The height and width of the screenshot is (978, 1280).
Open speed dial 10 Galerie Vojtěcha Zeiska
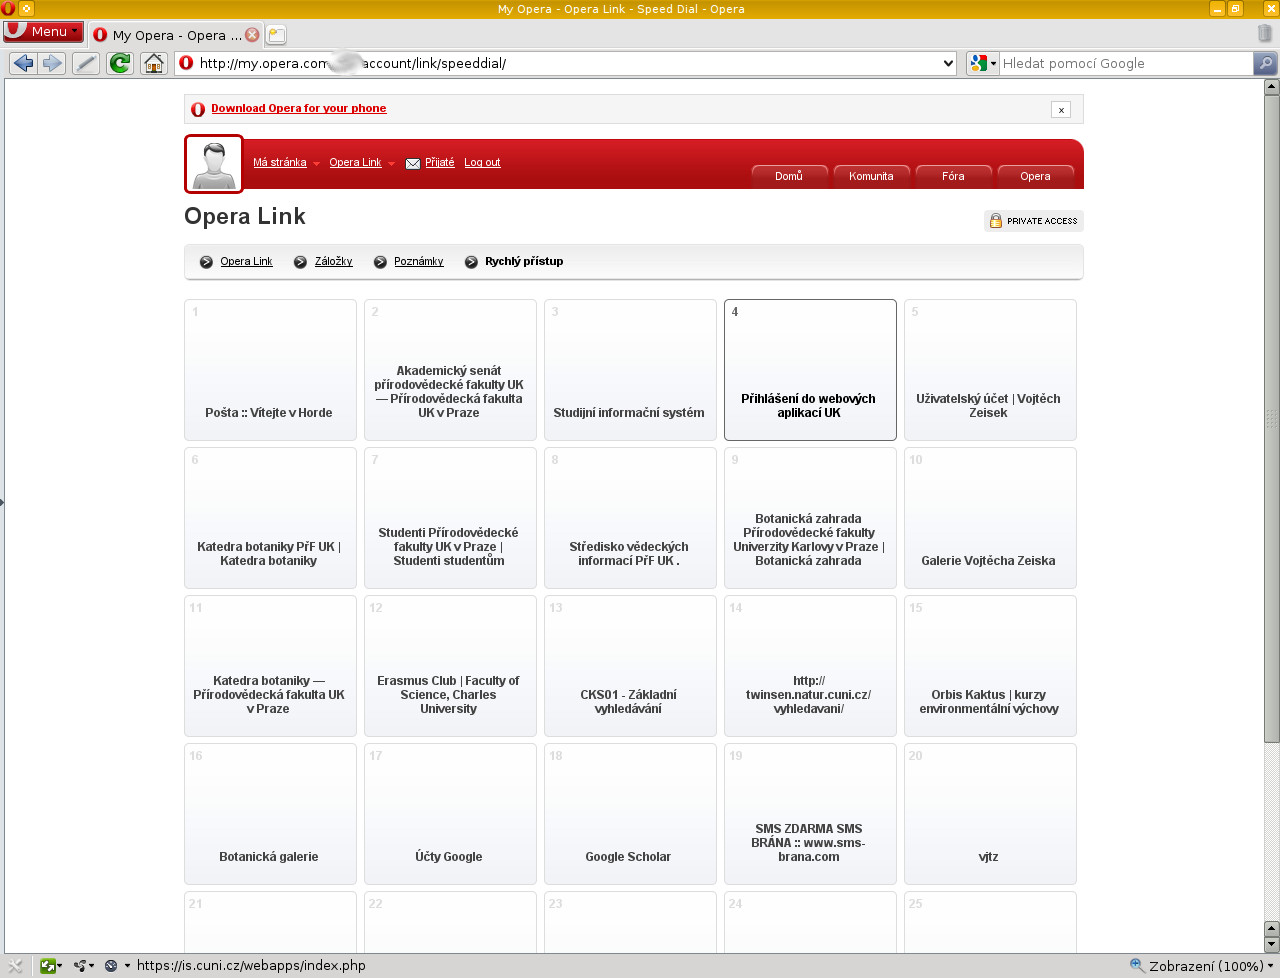pyautogui.click(x=990, y=518)
